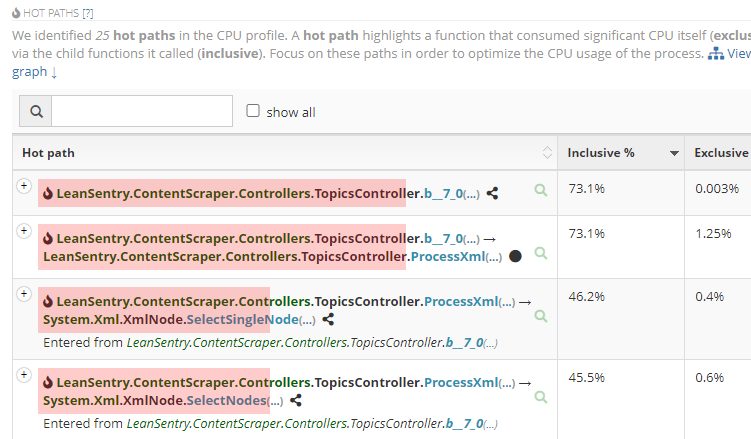Image resolution: width=751 pixels, height=439 pixels.
Task: Focus the hot path filter input field
Action: [x=142, y=112]
